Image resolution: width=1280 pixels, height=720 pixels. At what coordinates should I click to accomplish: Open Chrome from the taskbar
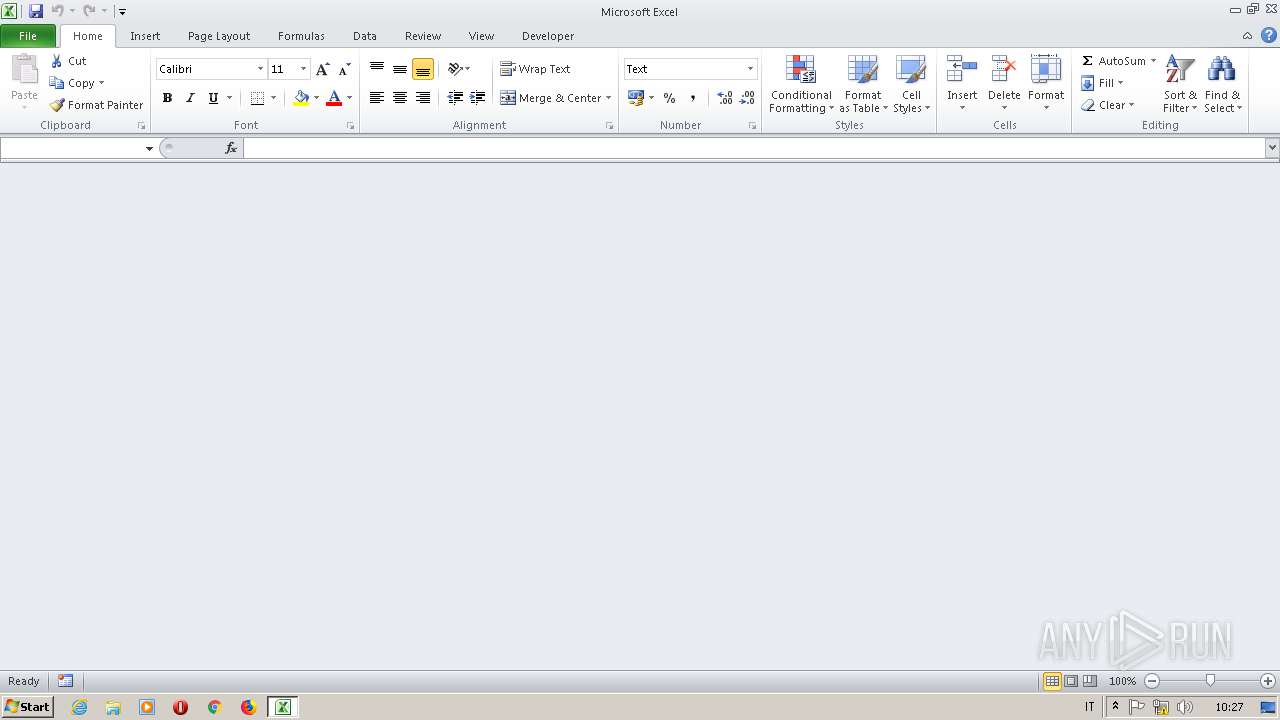[214, 707]
